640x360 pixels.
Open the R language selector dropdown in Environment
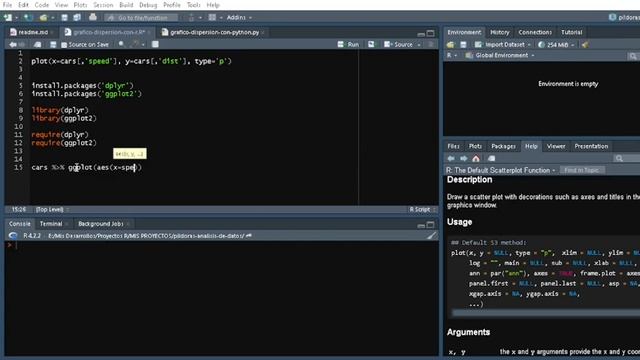[x=452, y=55]
